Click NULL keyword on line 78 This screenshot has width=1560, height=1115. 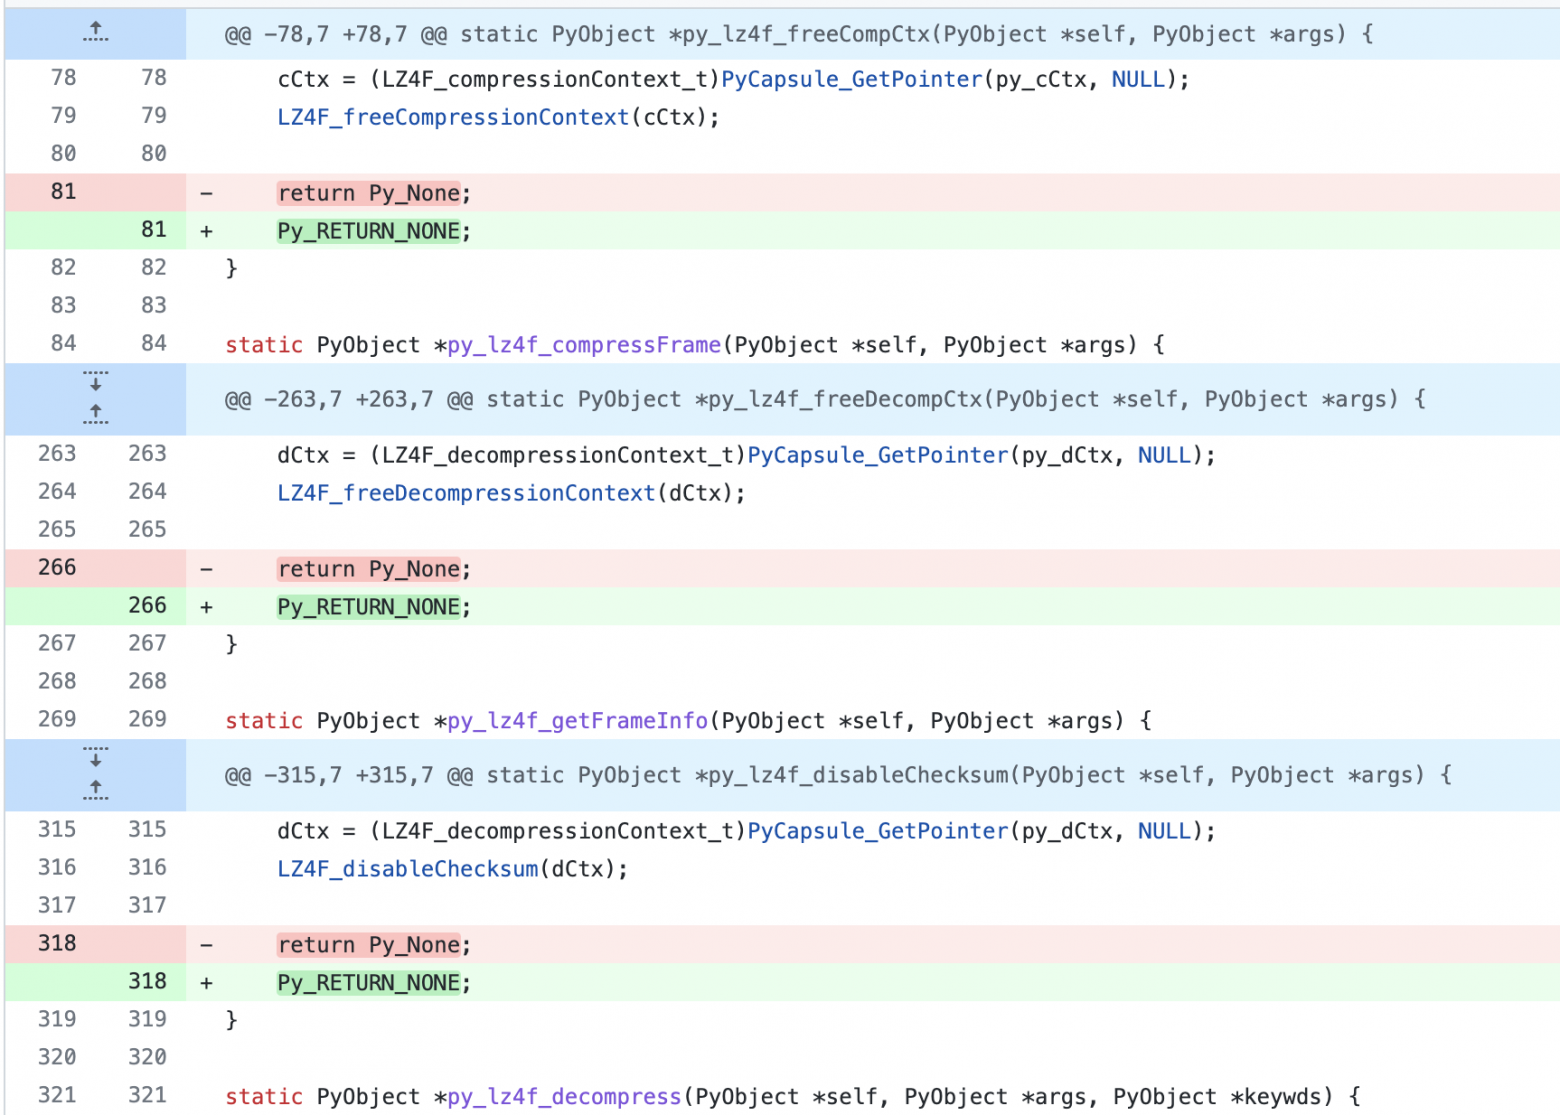pyautogui.click(x=1138, y=79)
